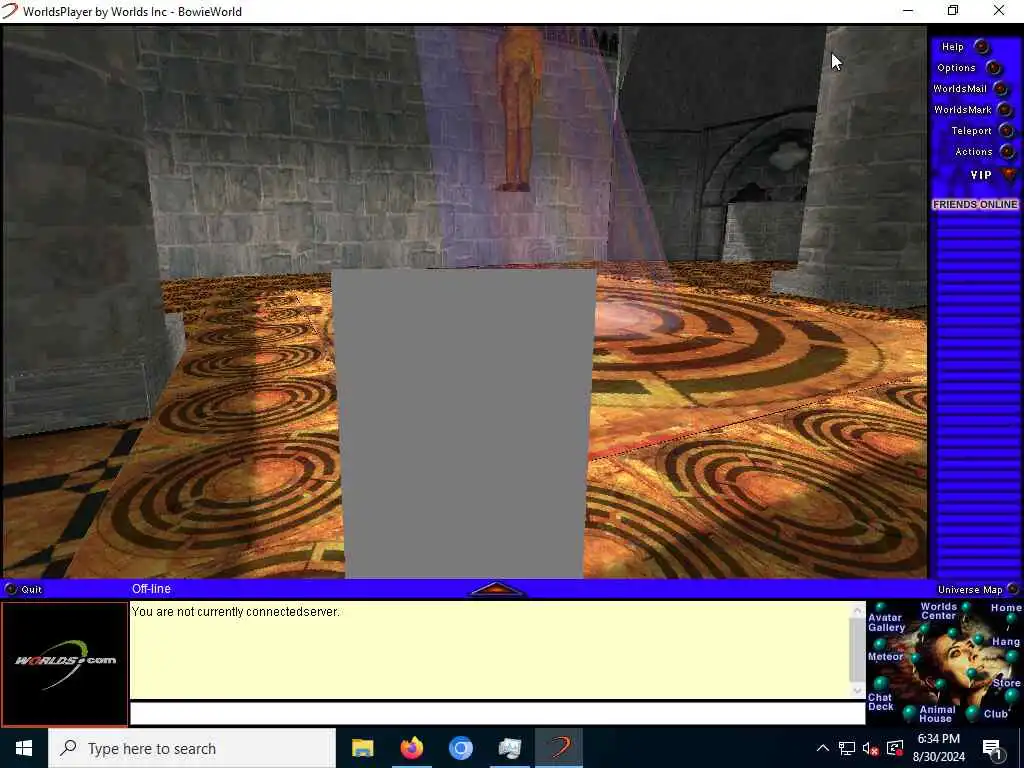Go to Chat Deck on the map

click(880, 701)
